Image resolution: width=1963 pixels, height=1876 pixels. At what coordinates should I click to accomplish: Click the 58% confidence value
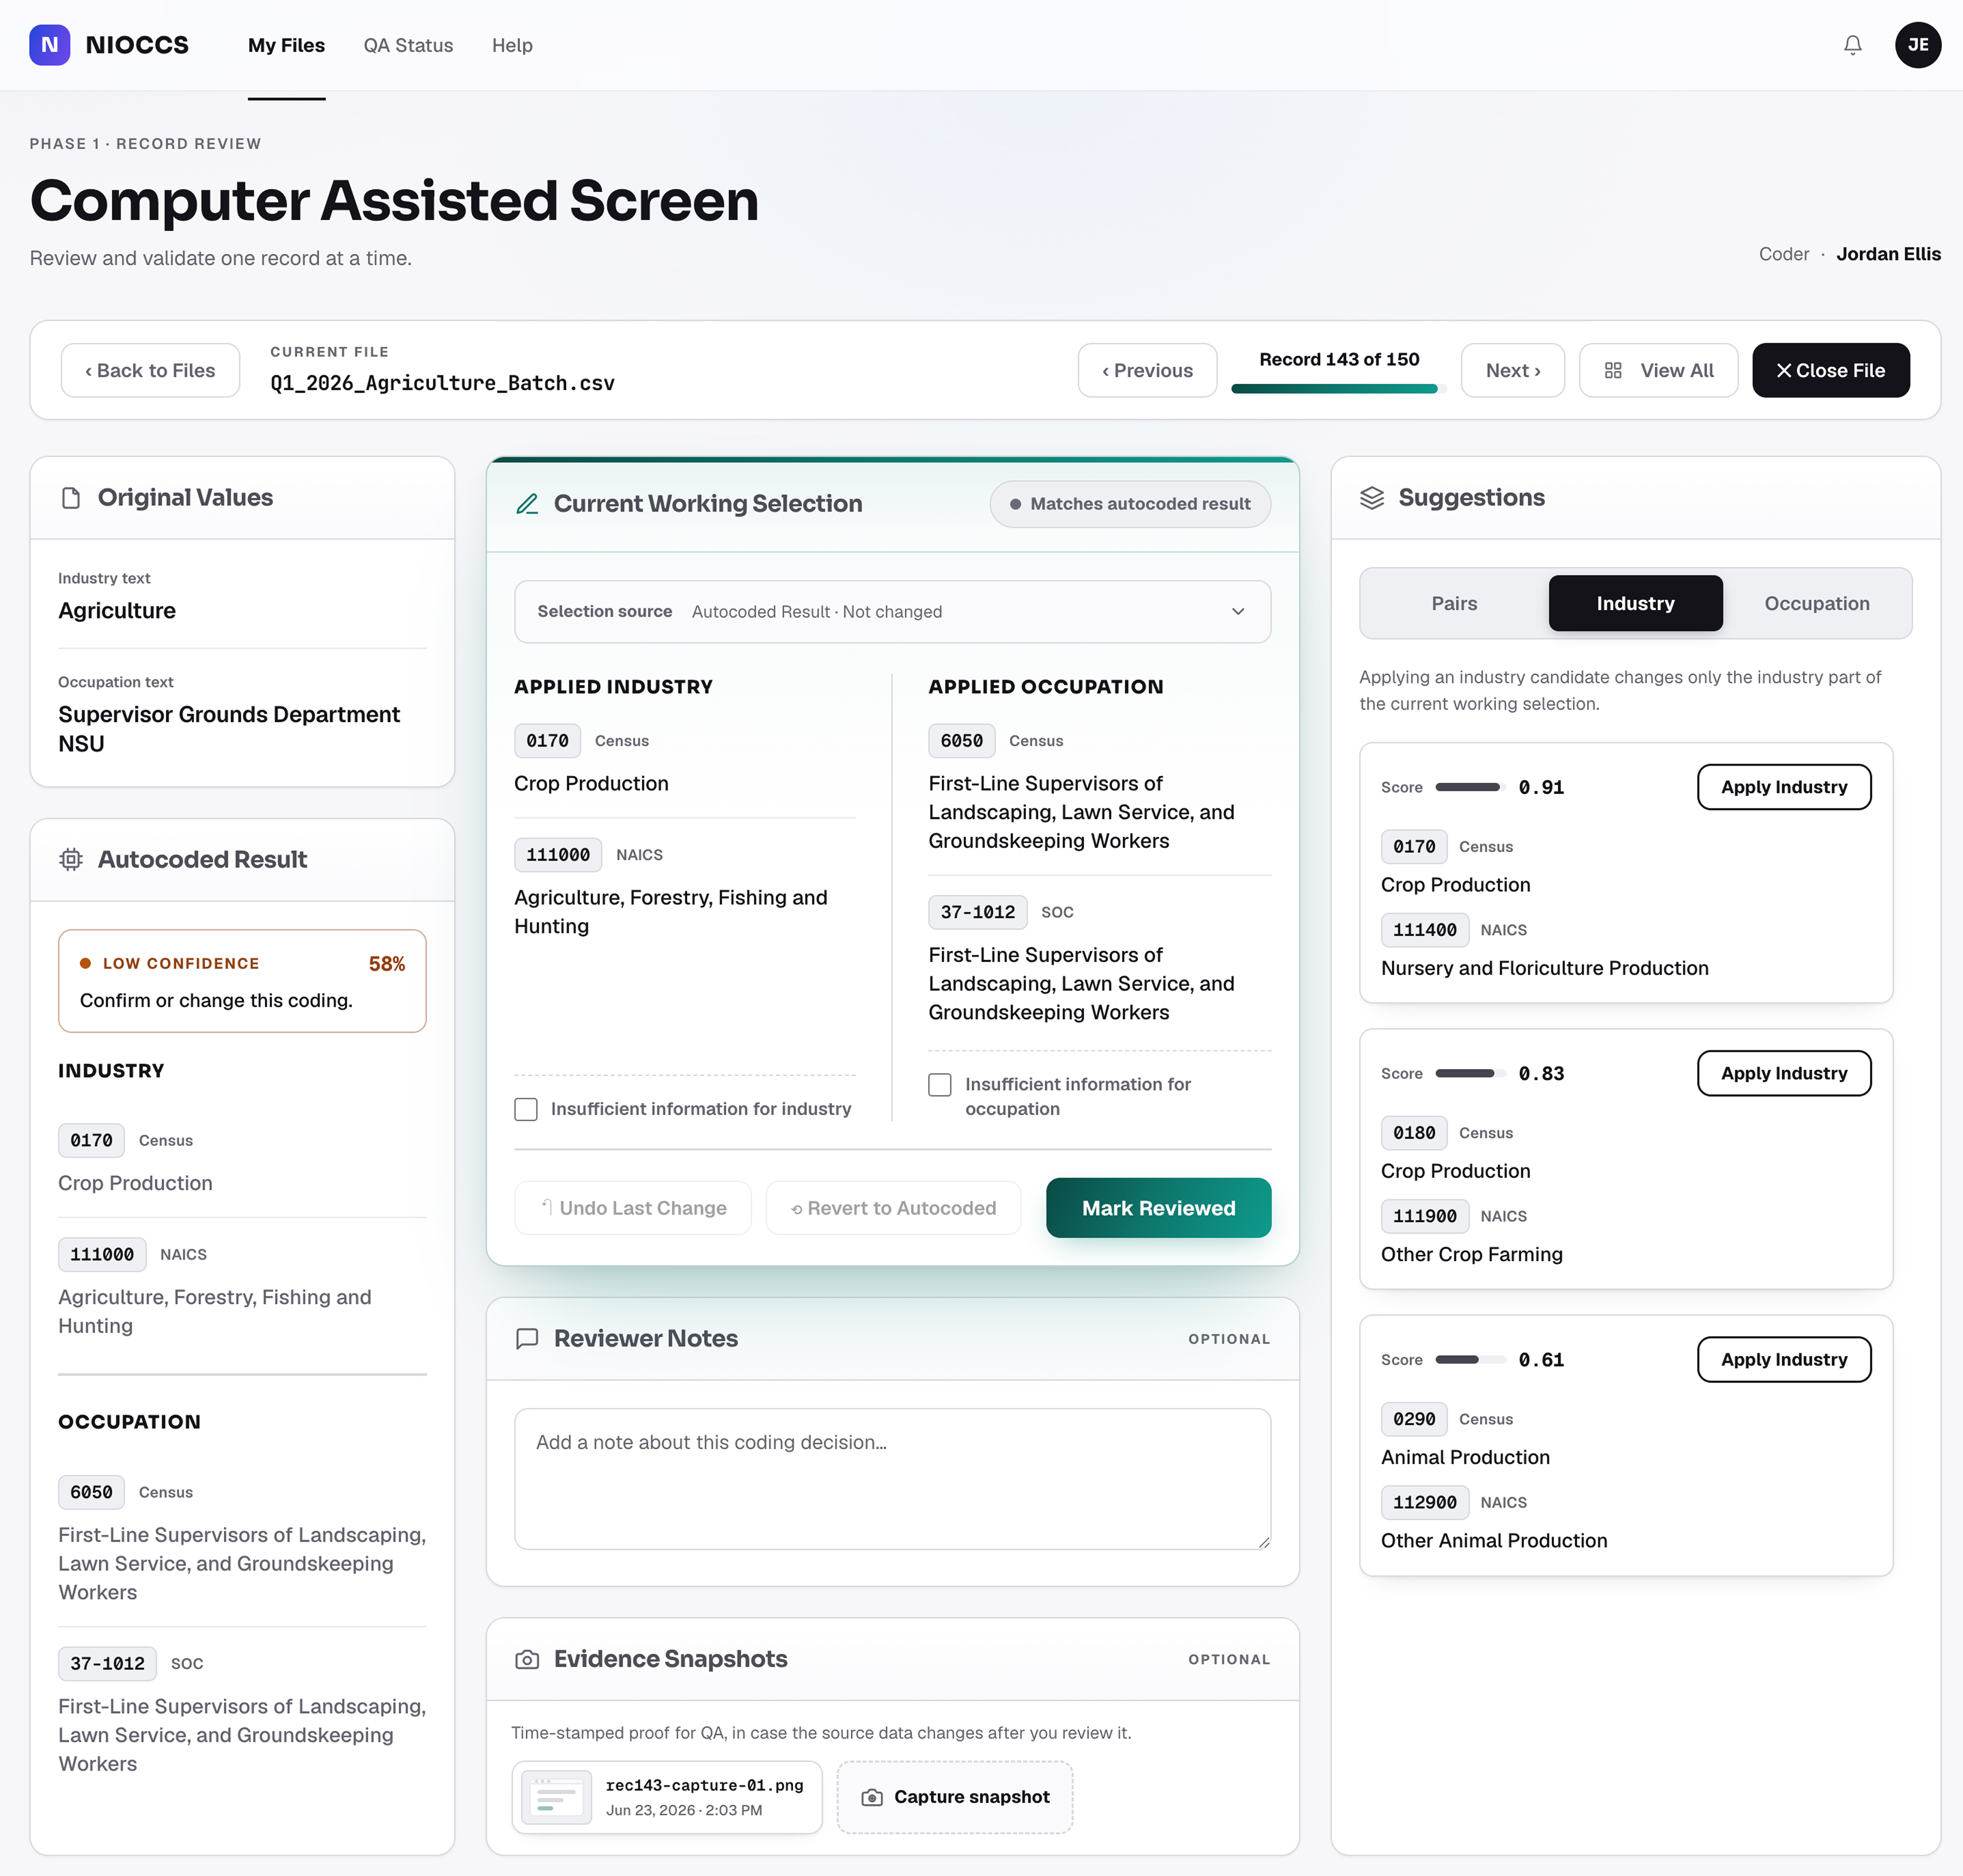386,964
